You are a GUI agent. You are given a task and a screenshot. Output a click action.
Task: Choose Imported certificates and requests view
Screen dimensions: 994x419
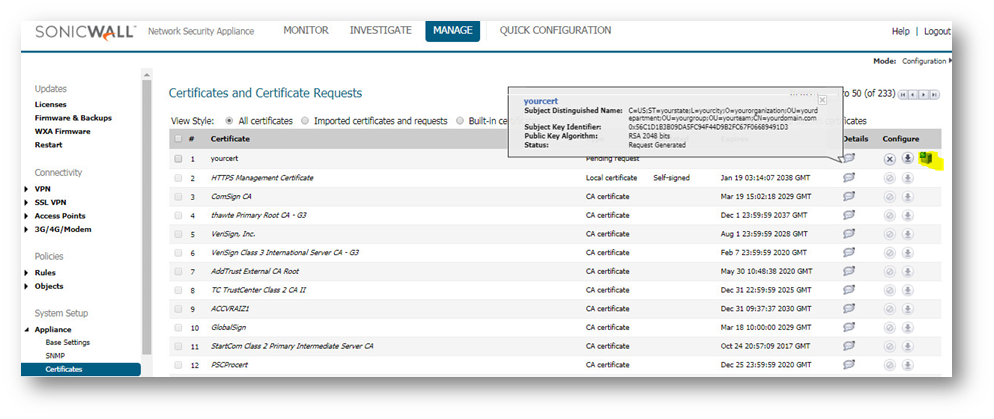pos(306,121)
